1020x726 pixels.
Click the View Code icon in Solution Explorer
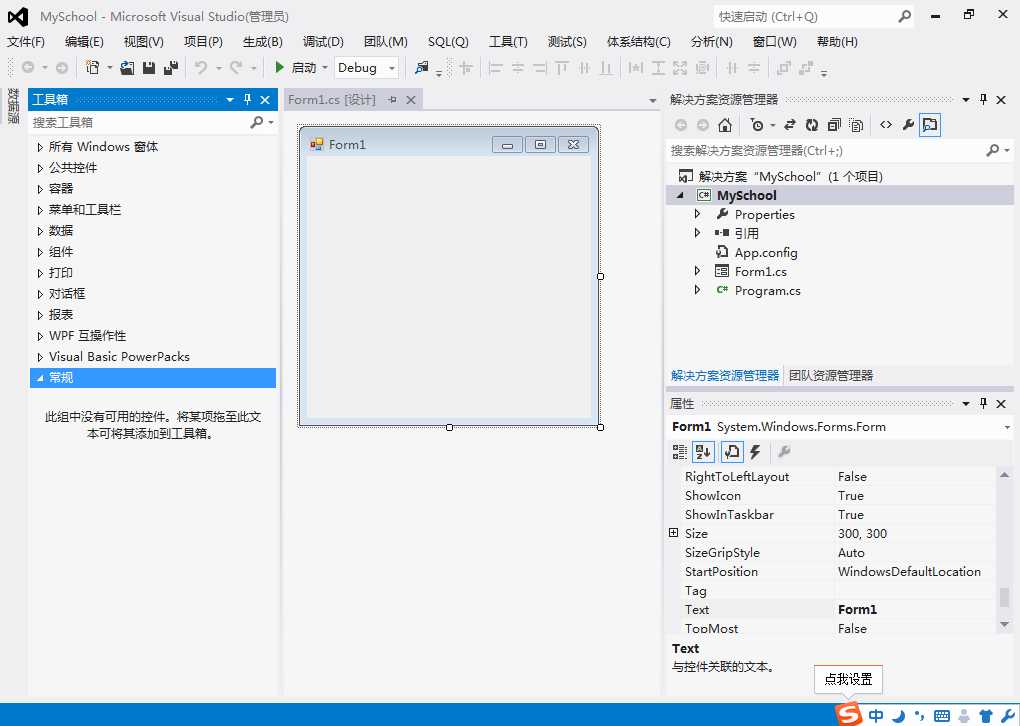pos(886,125)
